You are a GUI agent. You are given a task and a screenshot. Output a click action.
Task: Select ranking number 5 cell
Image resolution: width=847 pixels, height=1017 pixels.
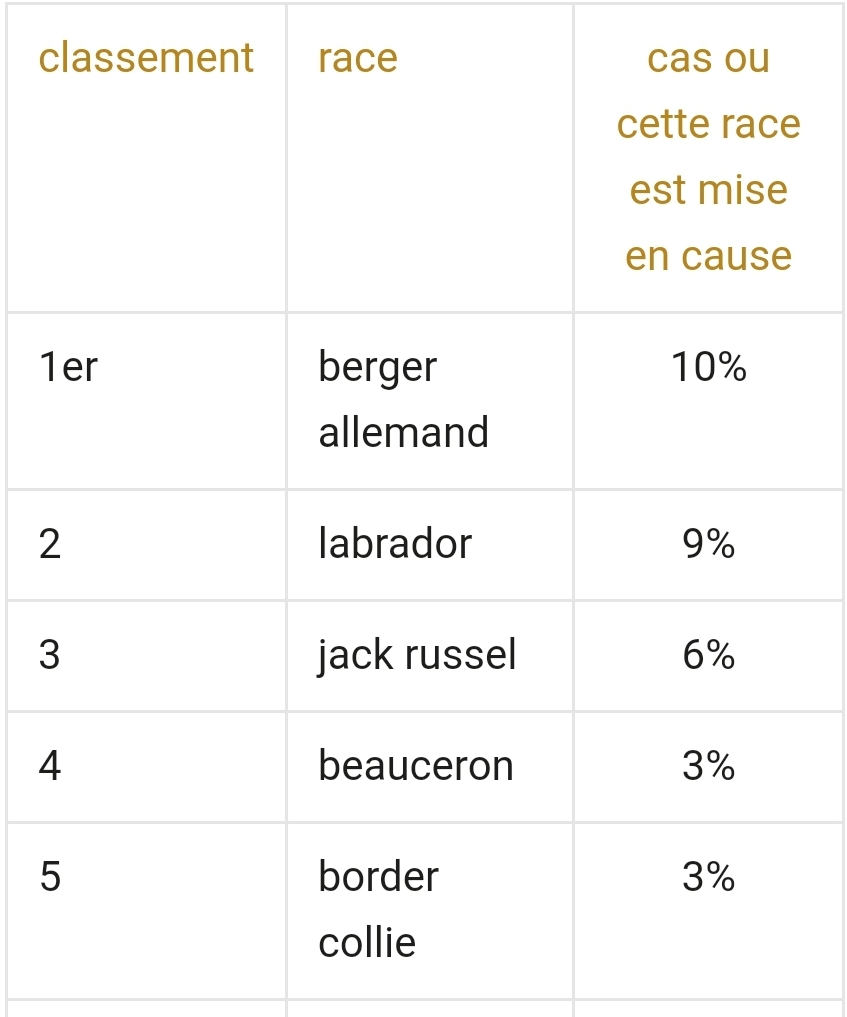[50, 878]
